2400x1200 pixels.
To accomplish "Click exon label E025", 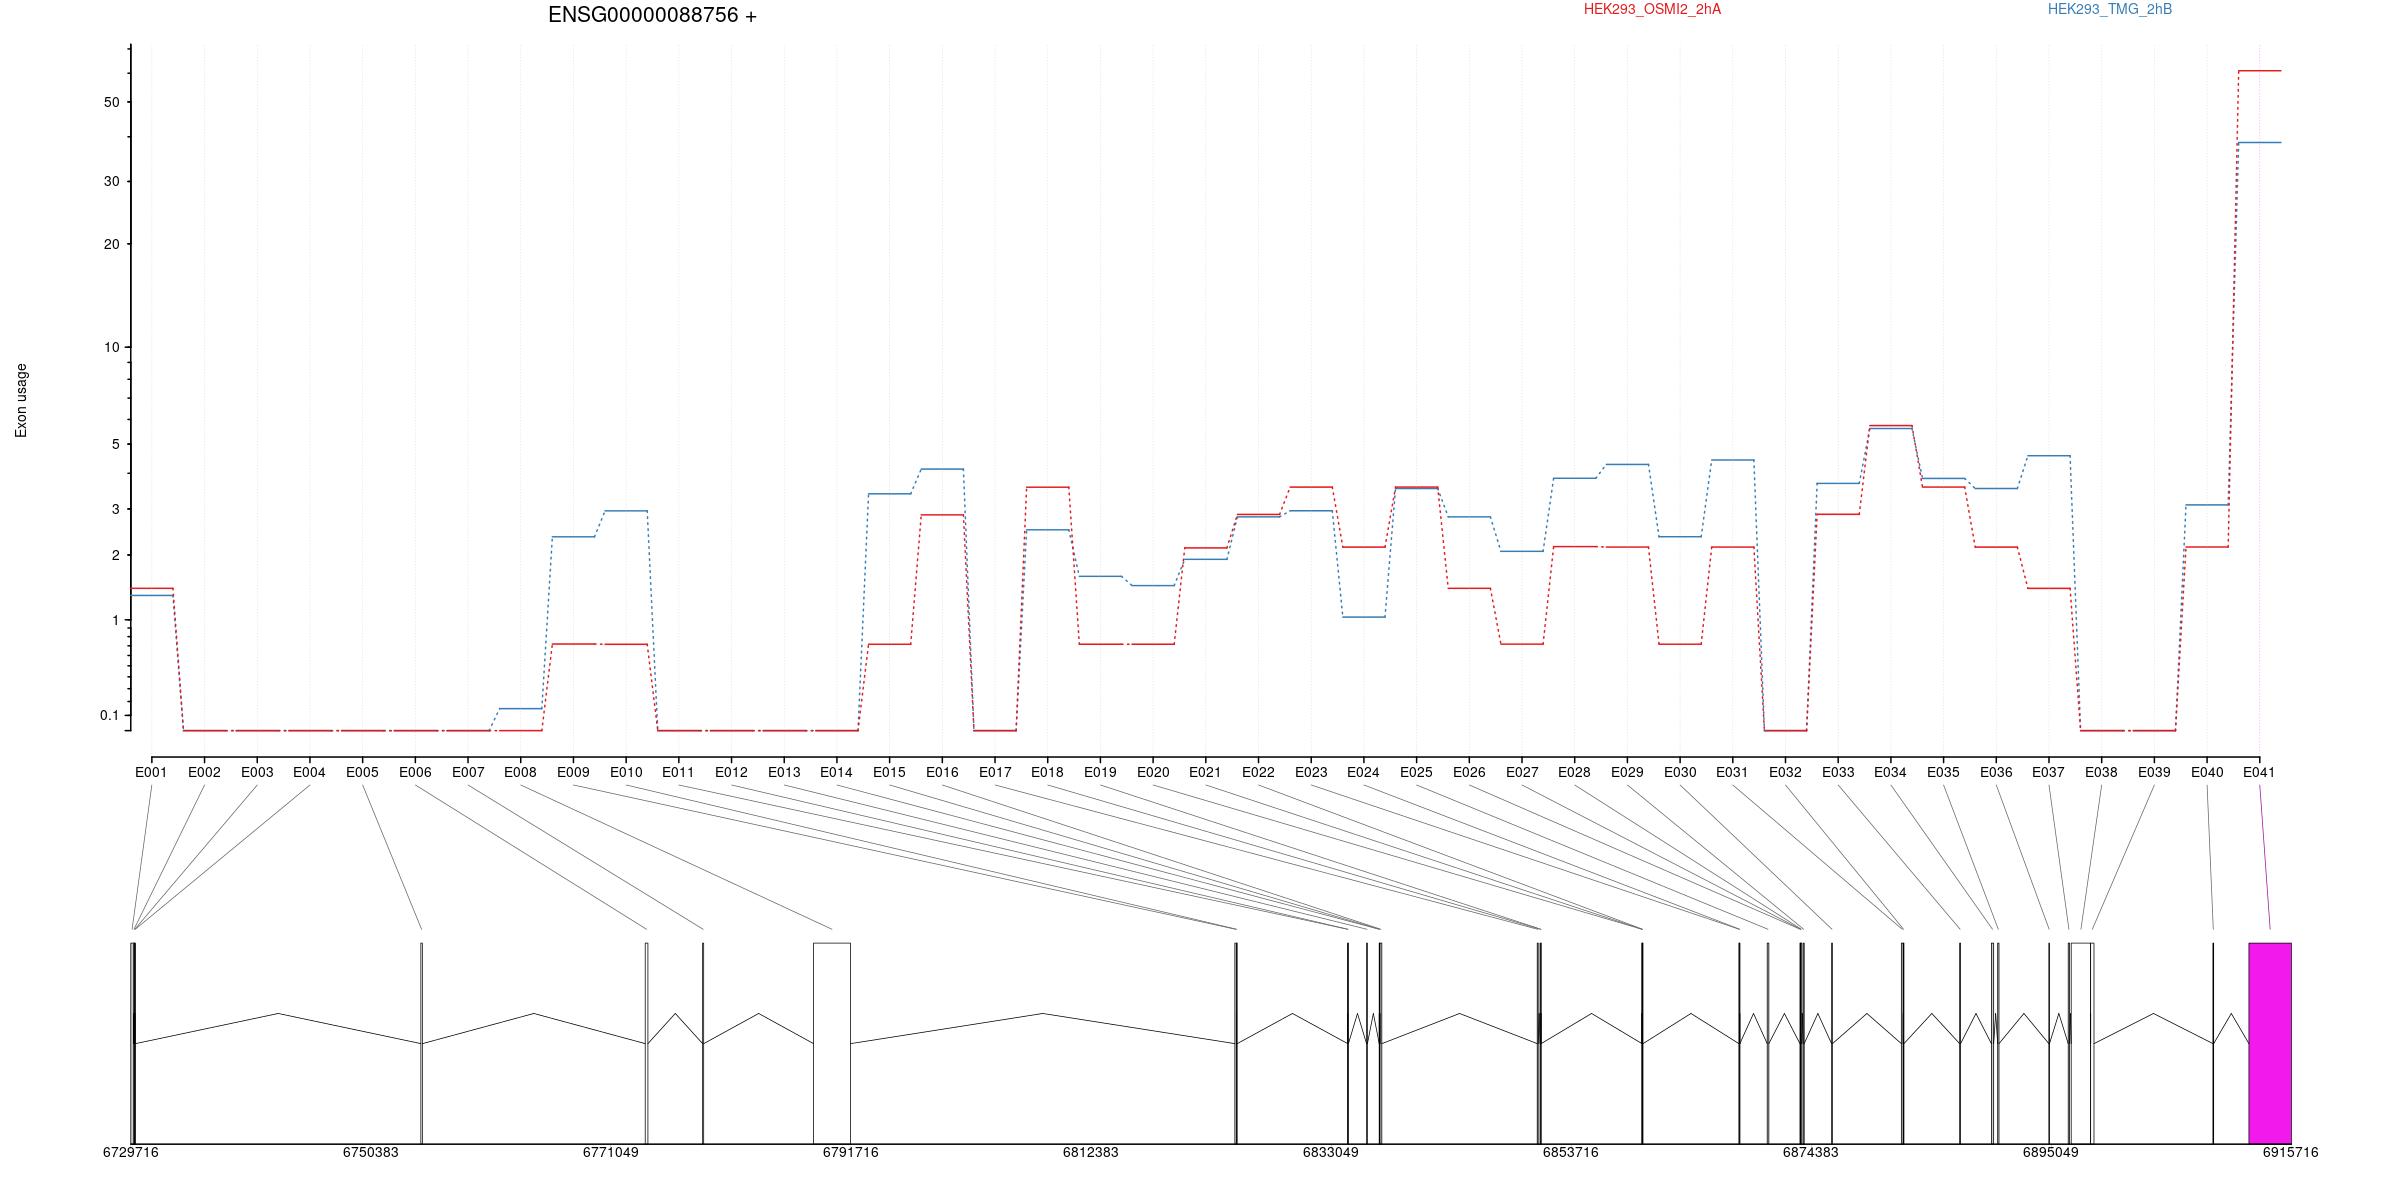I will tap(1416, 772).
